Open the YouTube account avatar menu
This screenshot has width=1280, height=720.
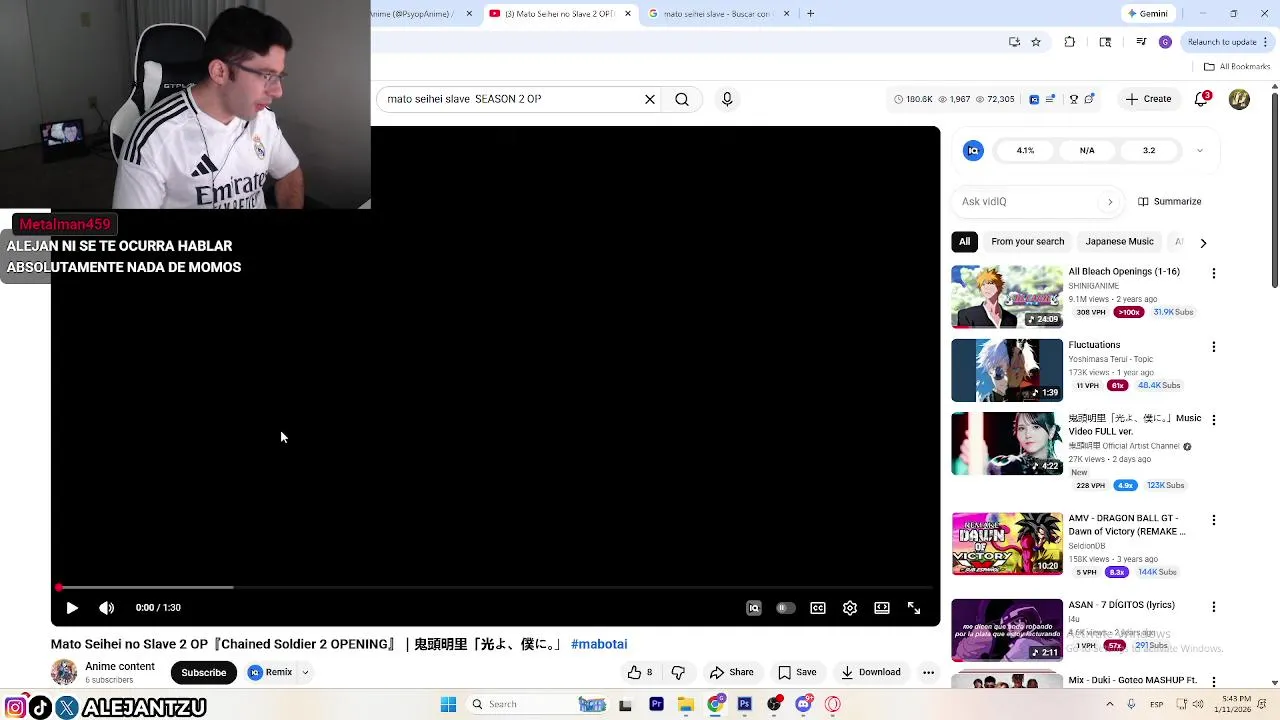[x=1239, y=99]
